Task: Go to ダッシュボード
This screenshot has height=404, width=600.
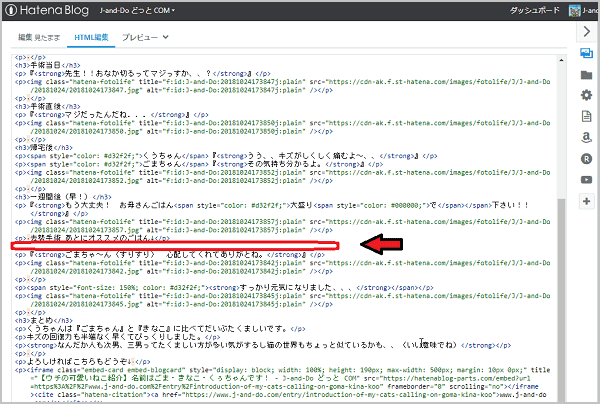Action: coord(534,11)
